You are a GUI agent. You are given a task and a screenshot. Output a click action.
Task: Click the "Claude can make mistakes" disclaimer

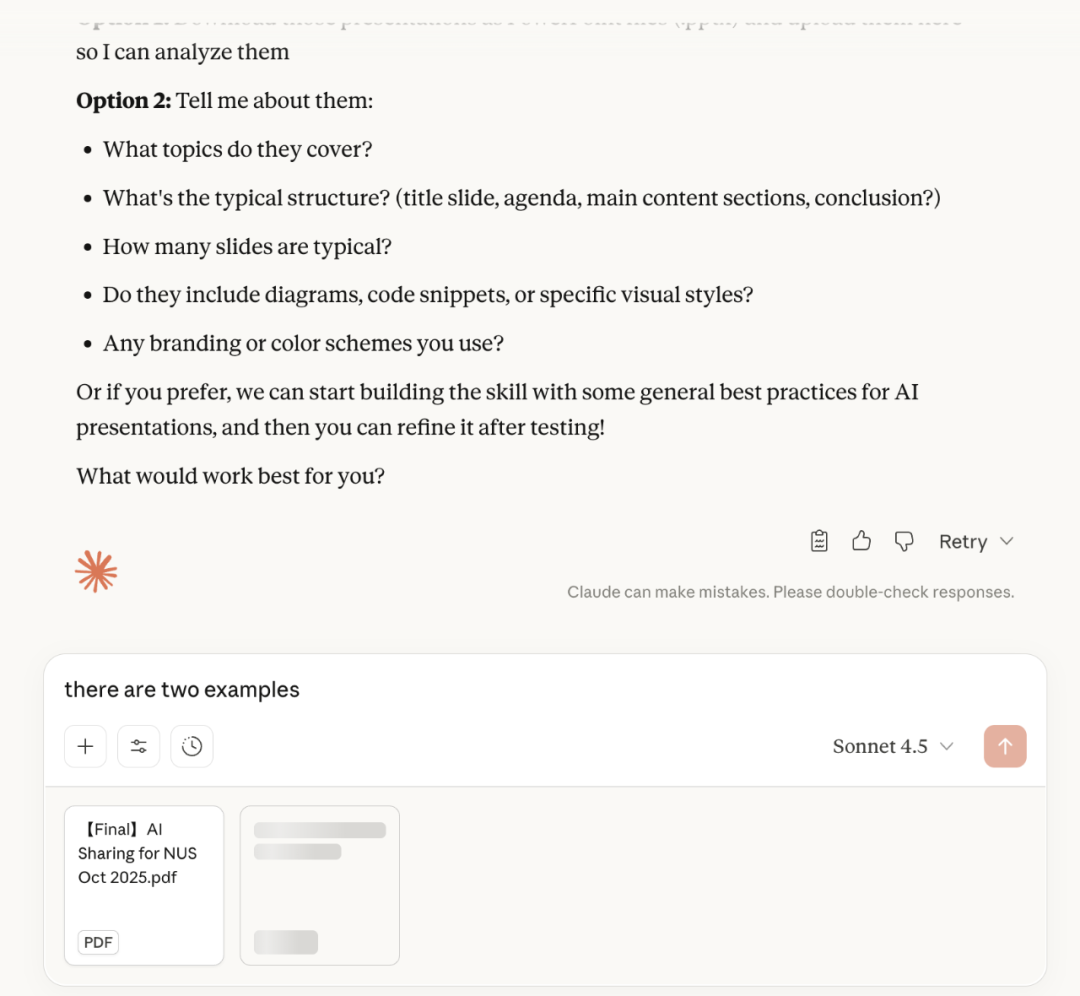point(790,592)
